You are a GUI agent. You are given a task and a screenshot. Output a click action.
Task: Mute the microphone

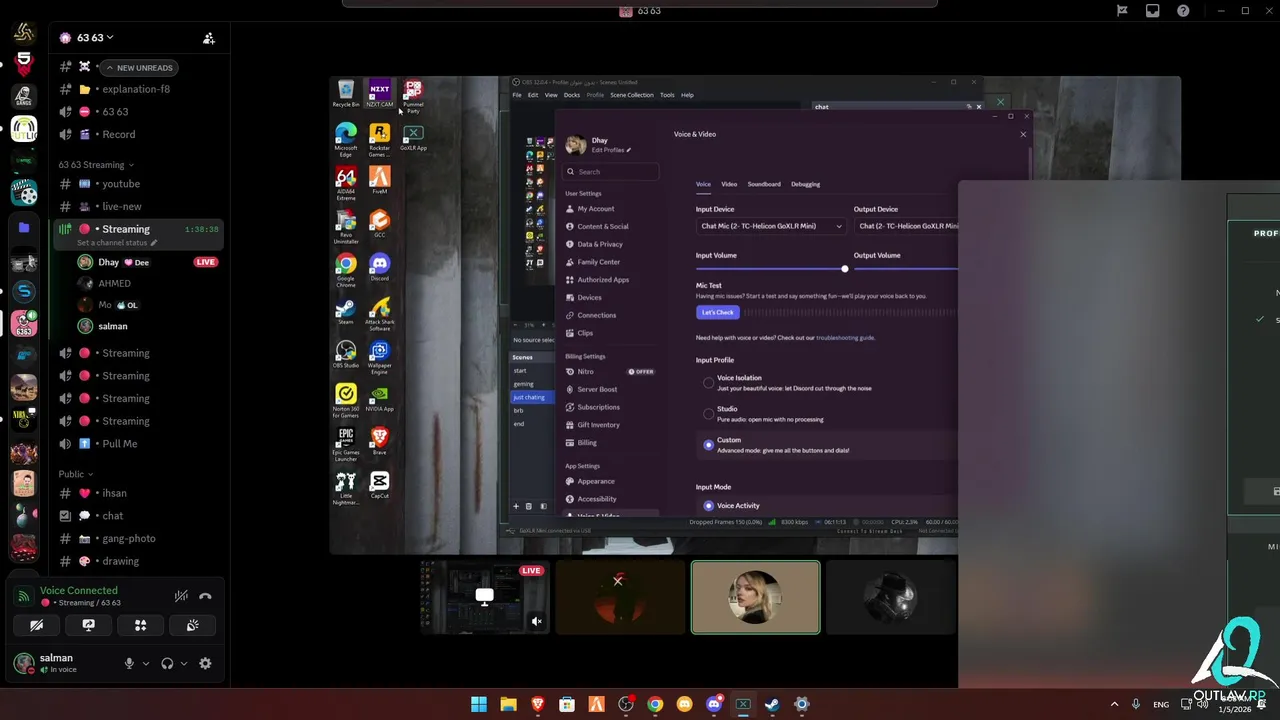129,663
